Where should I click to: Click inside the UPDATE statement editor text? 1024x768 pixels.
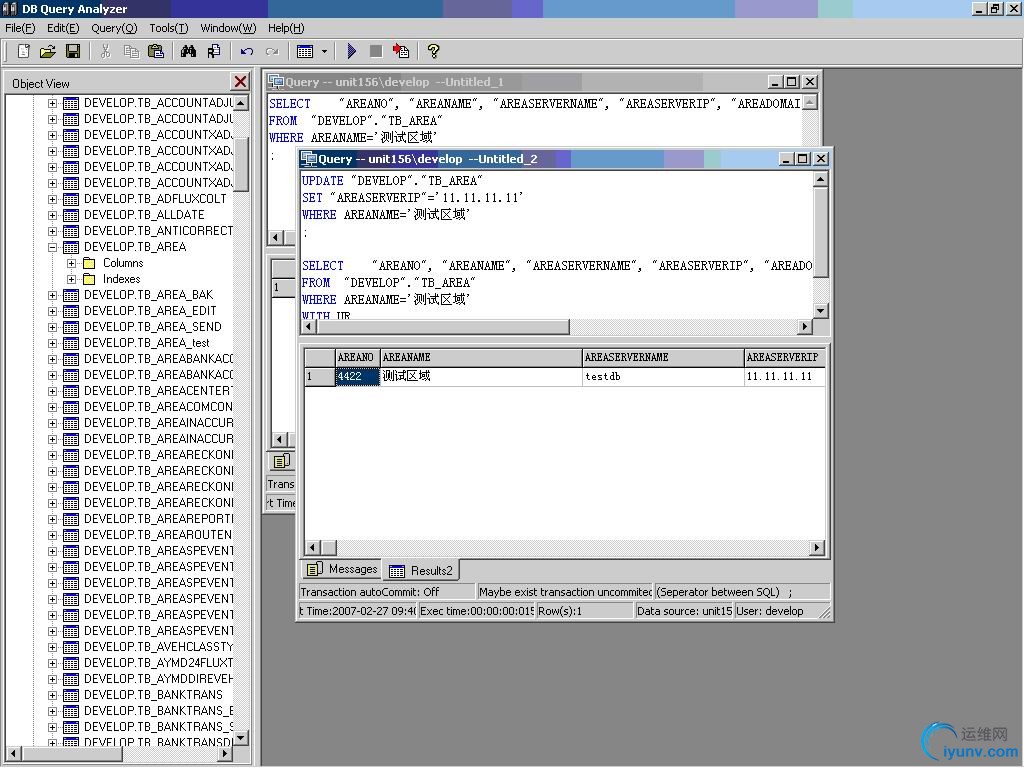click(412, 197)
